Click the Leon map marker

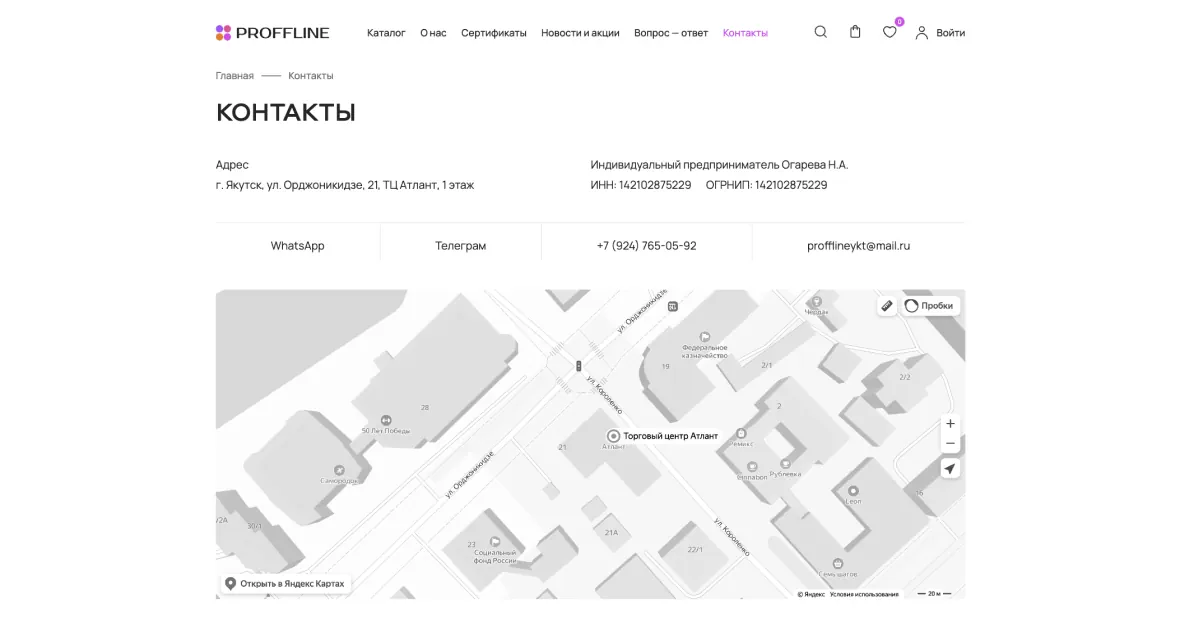pos(853,491)
